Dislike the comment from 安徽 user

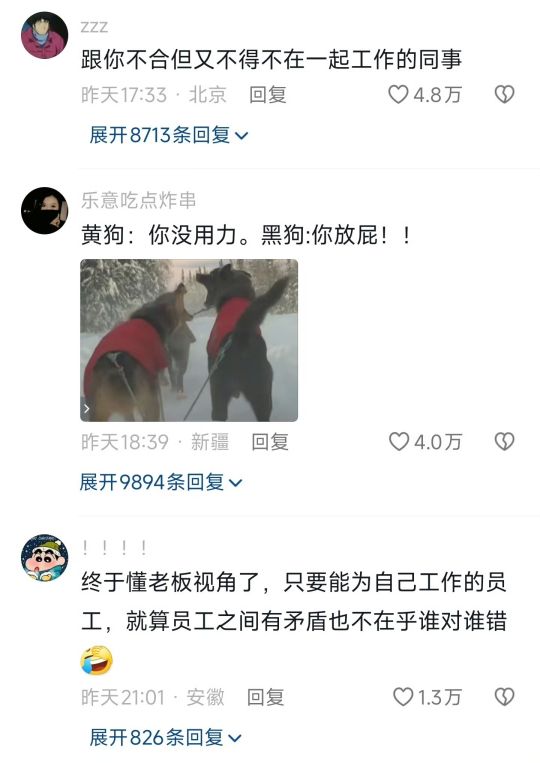(x=504, y=696)
